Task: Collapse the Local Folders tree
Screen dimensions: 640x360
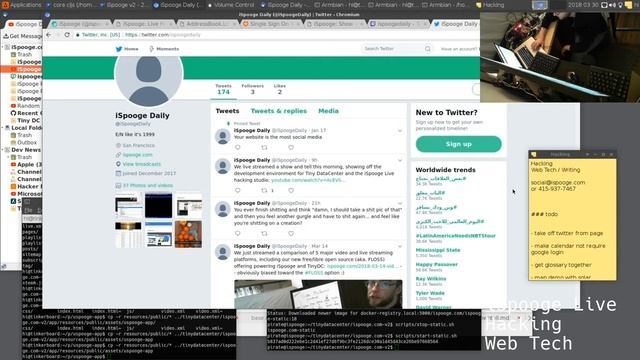Action: (x=3, y=128)
